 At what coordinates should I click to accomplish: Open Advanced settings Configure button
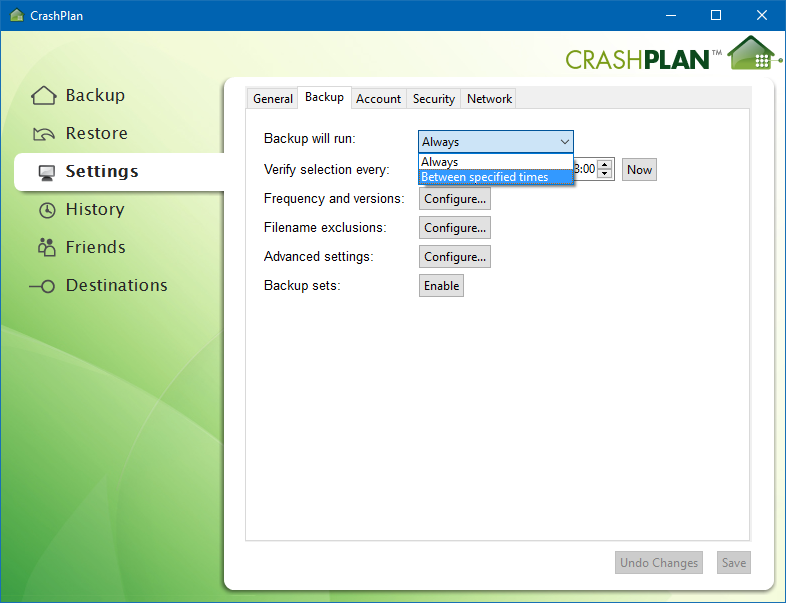tap(455, 257)
